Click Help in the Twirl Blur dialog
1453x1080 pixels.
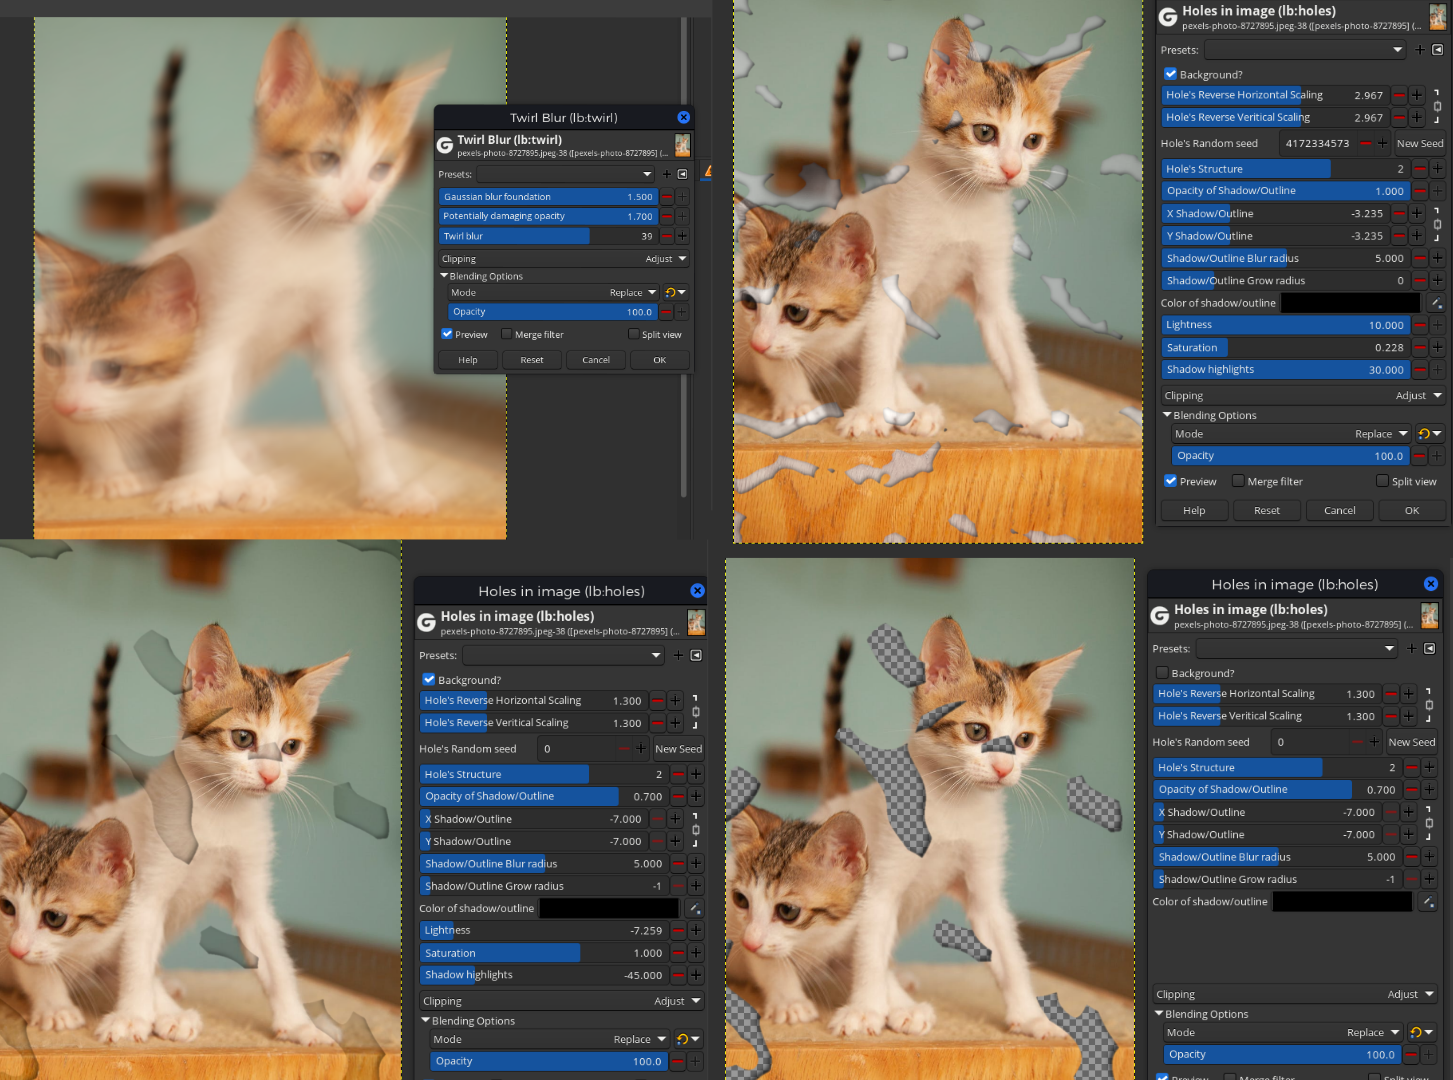[x=468, y=360]
